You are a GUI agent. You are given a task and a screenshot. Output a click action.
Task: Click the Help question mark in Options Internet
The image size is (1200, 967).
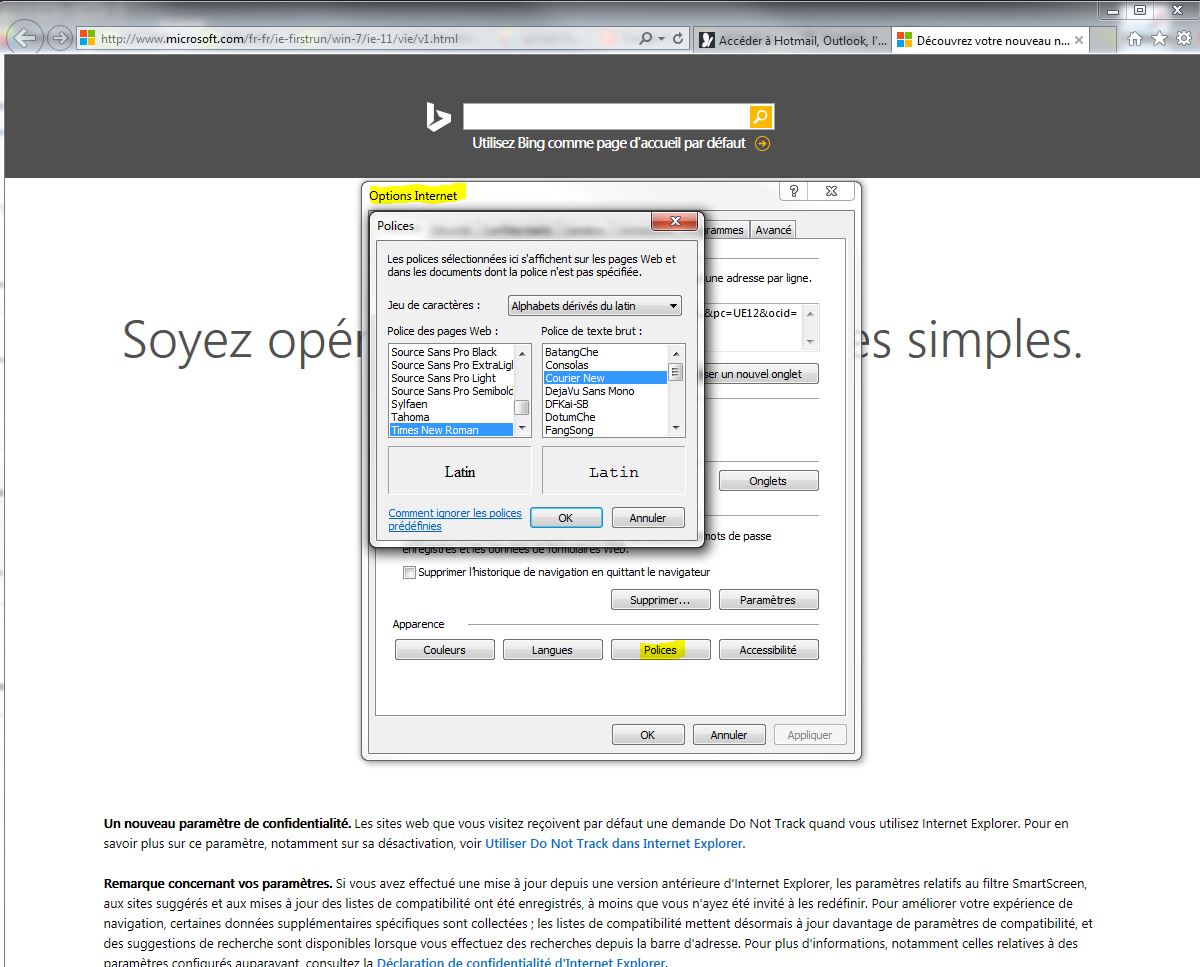click(x=793, y=192)
